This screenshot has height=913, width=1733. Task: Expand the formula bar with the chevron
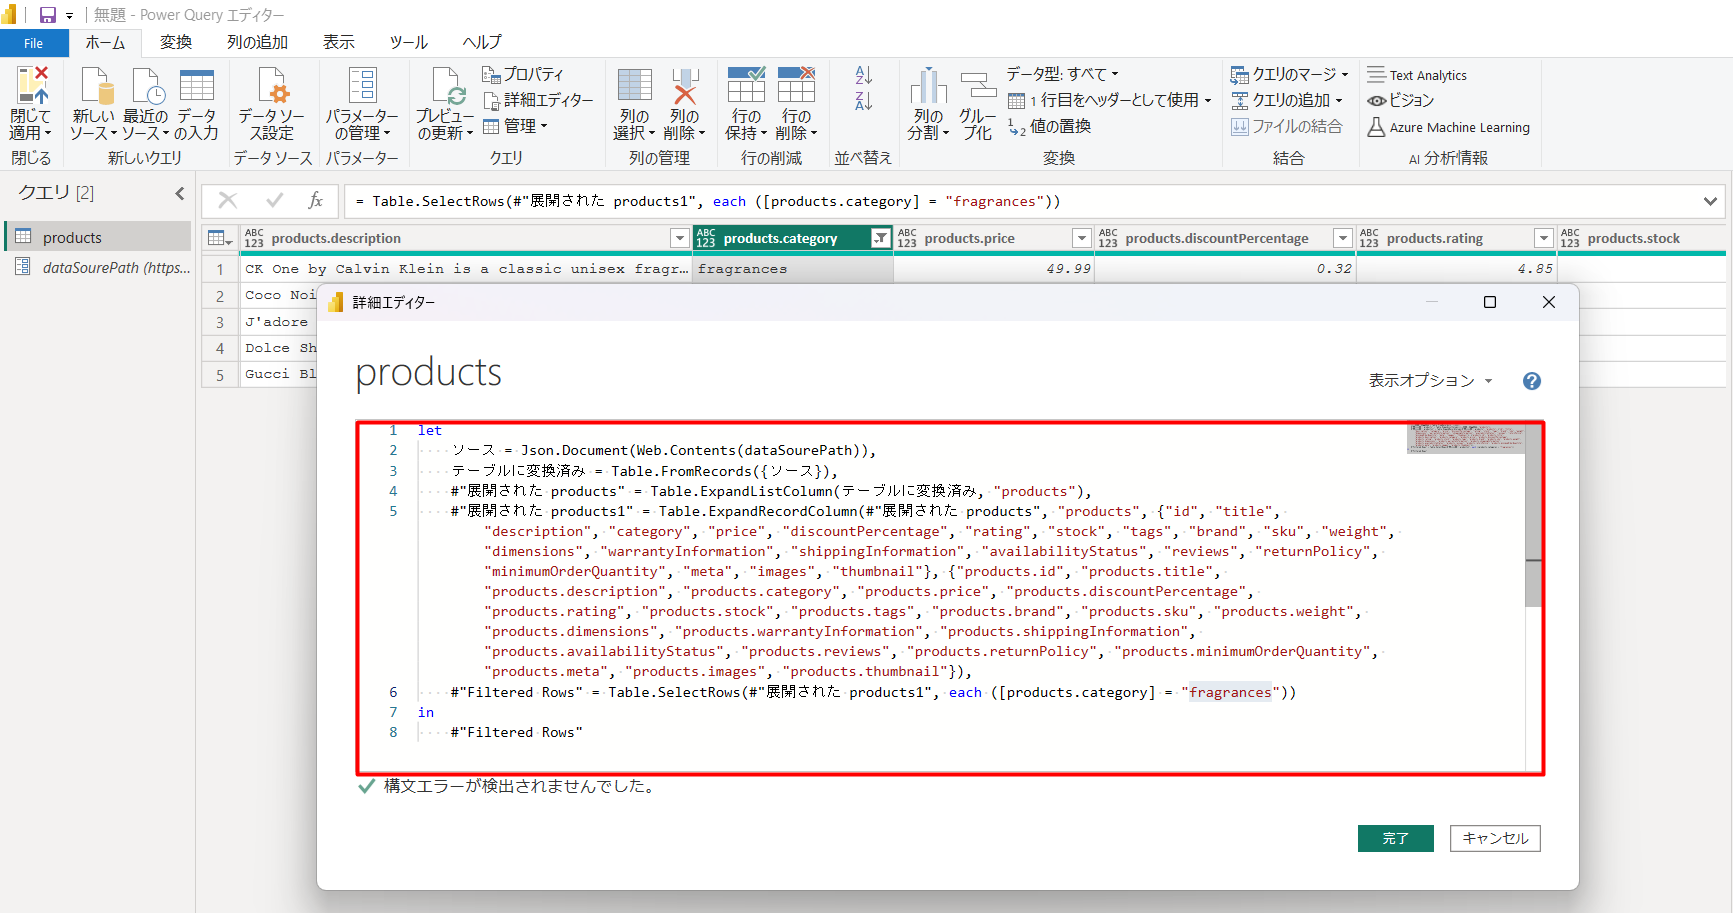(x=1710, y=201)
